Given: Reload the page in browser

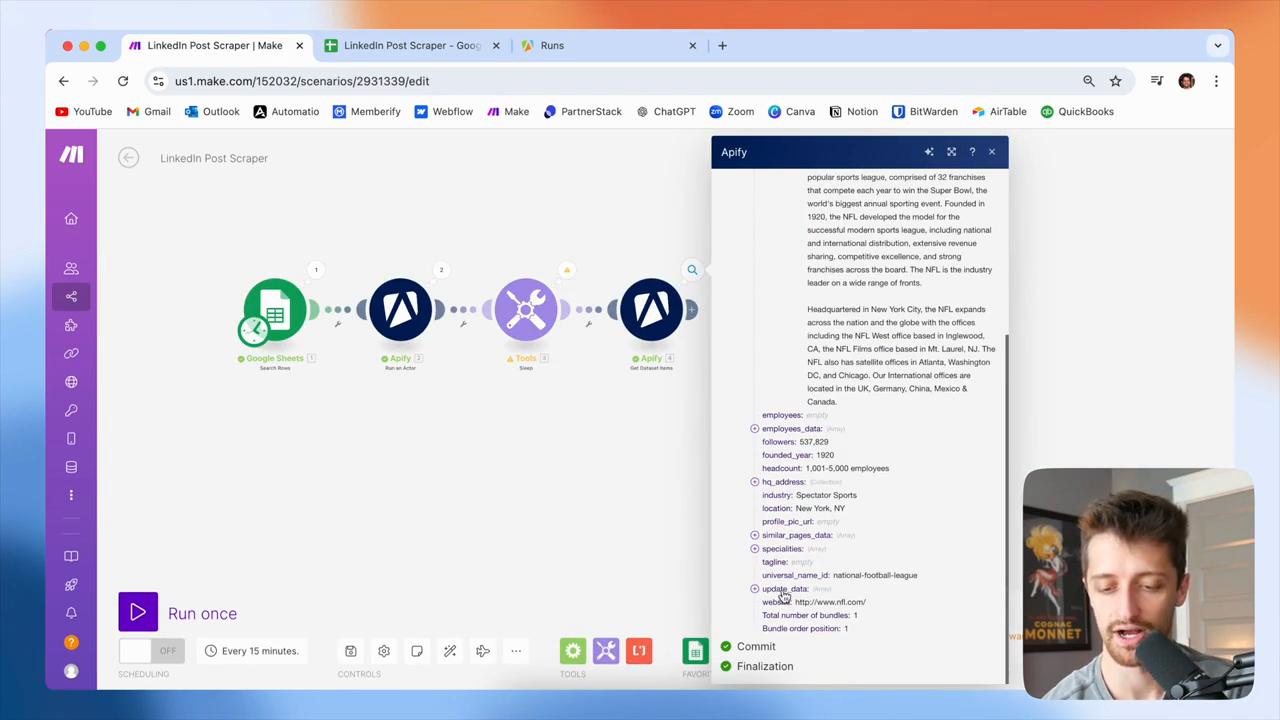Looking at the screenshot, I should click(x=123, y=81).
